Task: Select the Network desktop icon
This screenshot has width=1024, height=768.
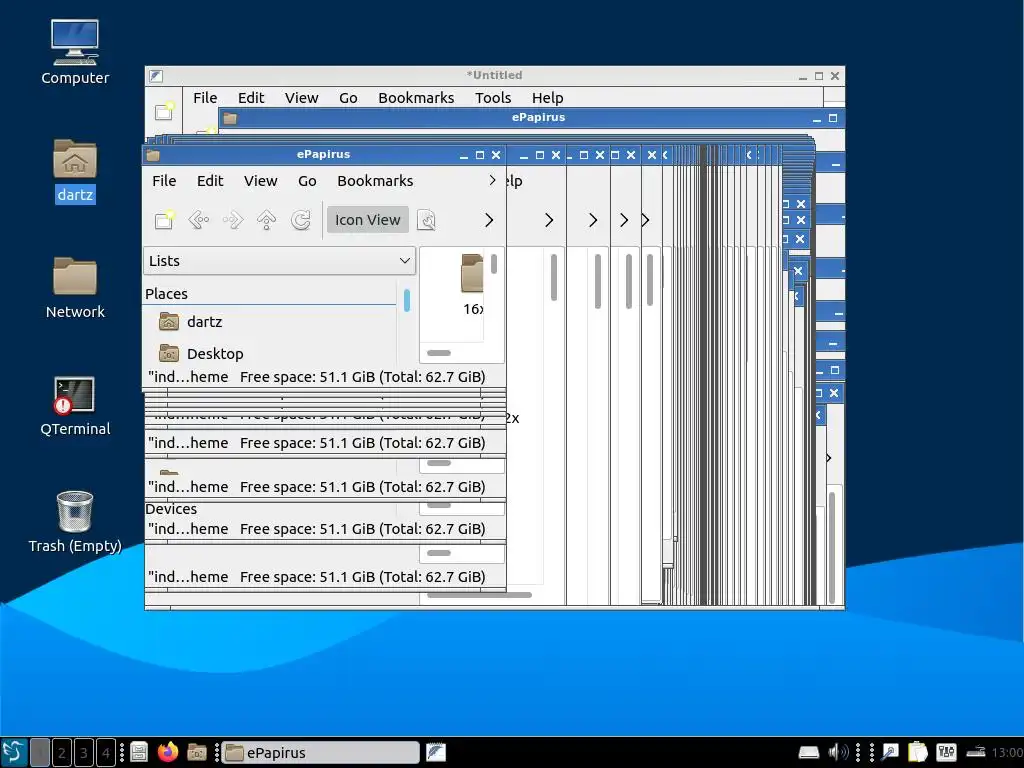Action: tap(75, 287)
